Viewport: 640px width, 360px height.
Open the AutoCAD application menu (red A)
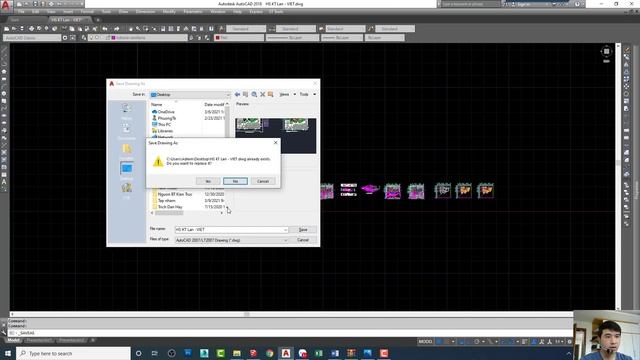pyautogui.click(x=5, y=6)
